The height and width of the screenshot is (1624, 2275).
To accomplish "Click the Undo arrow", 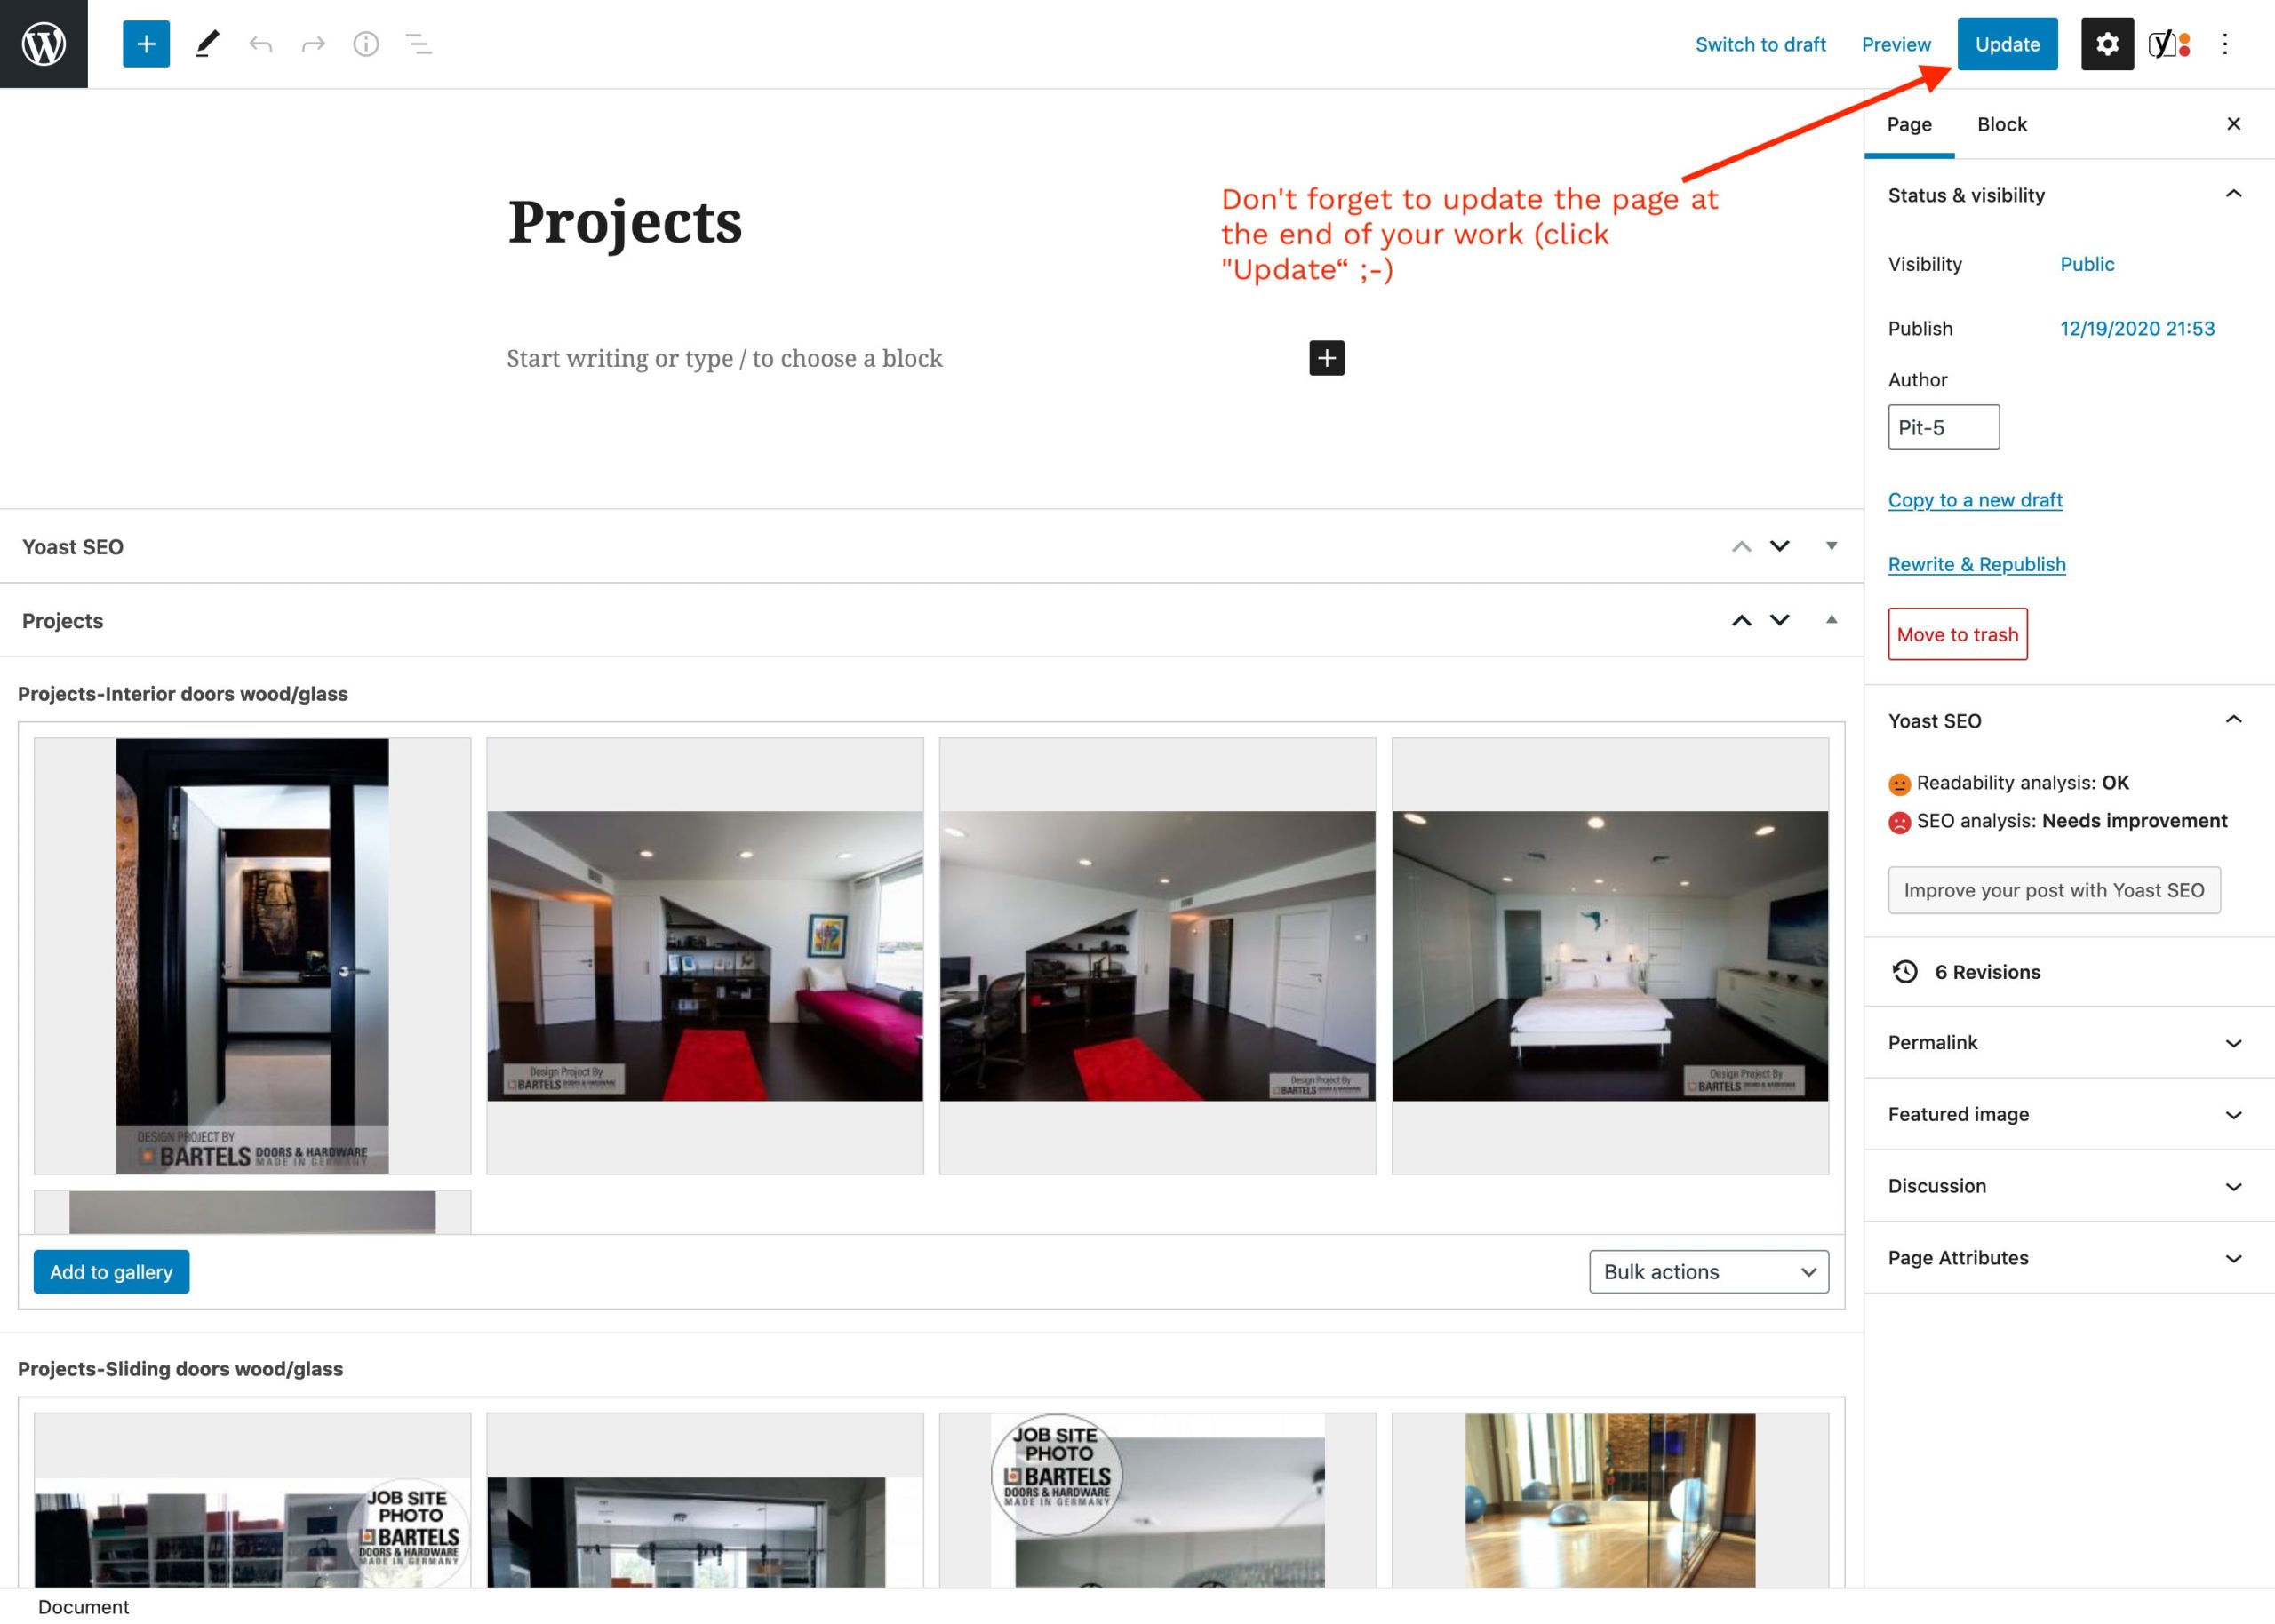I will [261, 44].
